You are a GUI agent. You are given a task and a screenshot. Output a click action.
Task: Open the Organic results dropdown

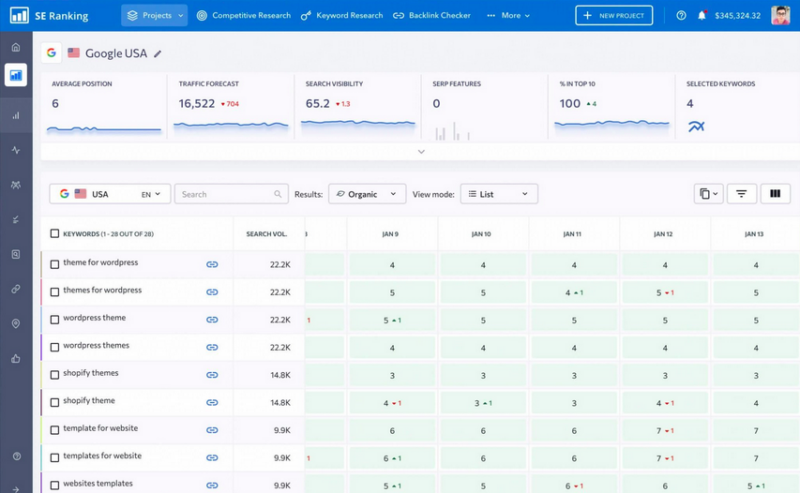pos(367,194)
